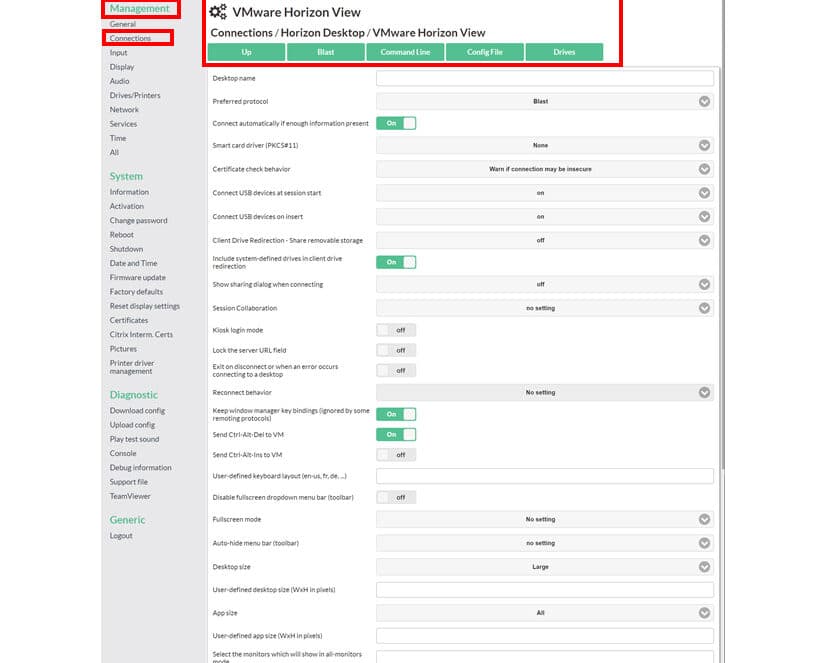Toggle Include system-defined drives in client drive redirection
This screenshot has width=837, height=663.
click(x=396, y=262)
